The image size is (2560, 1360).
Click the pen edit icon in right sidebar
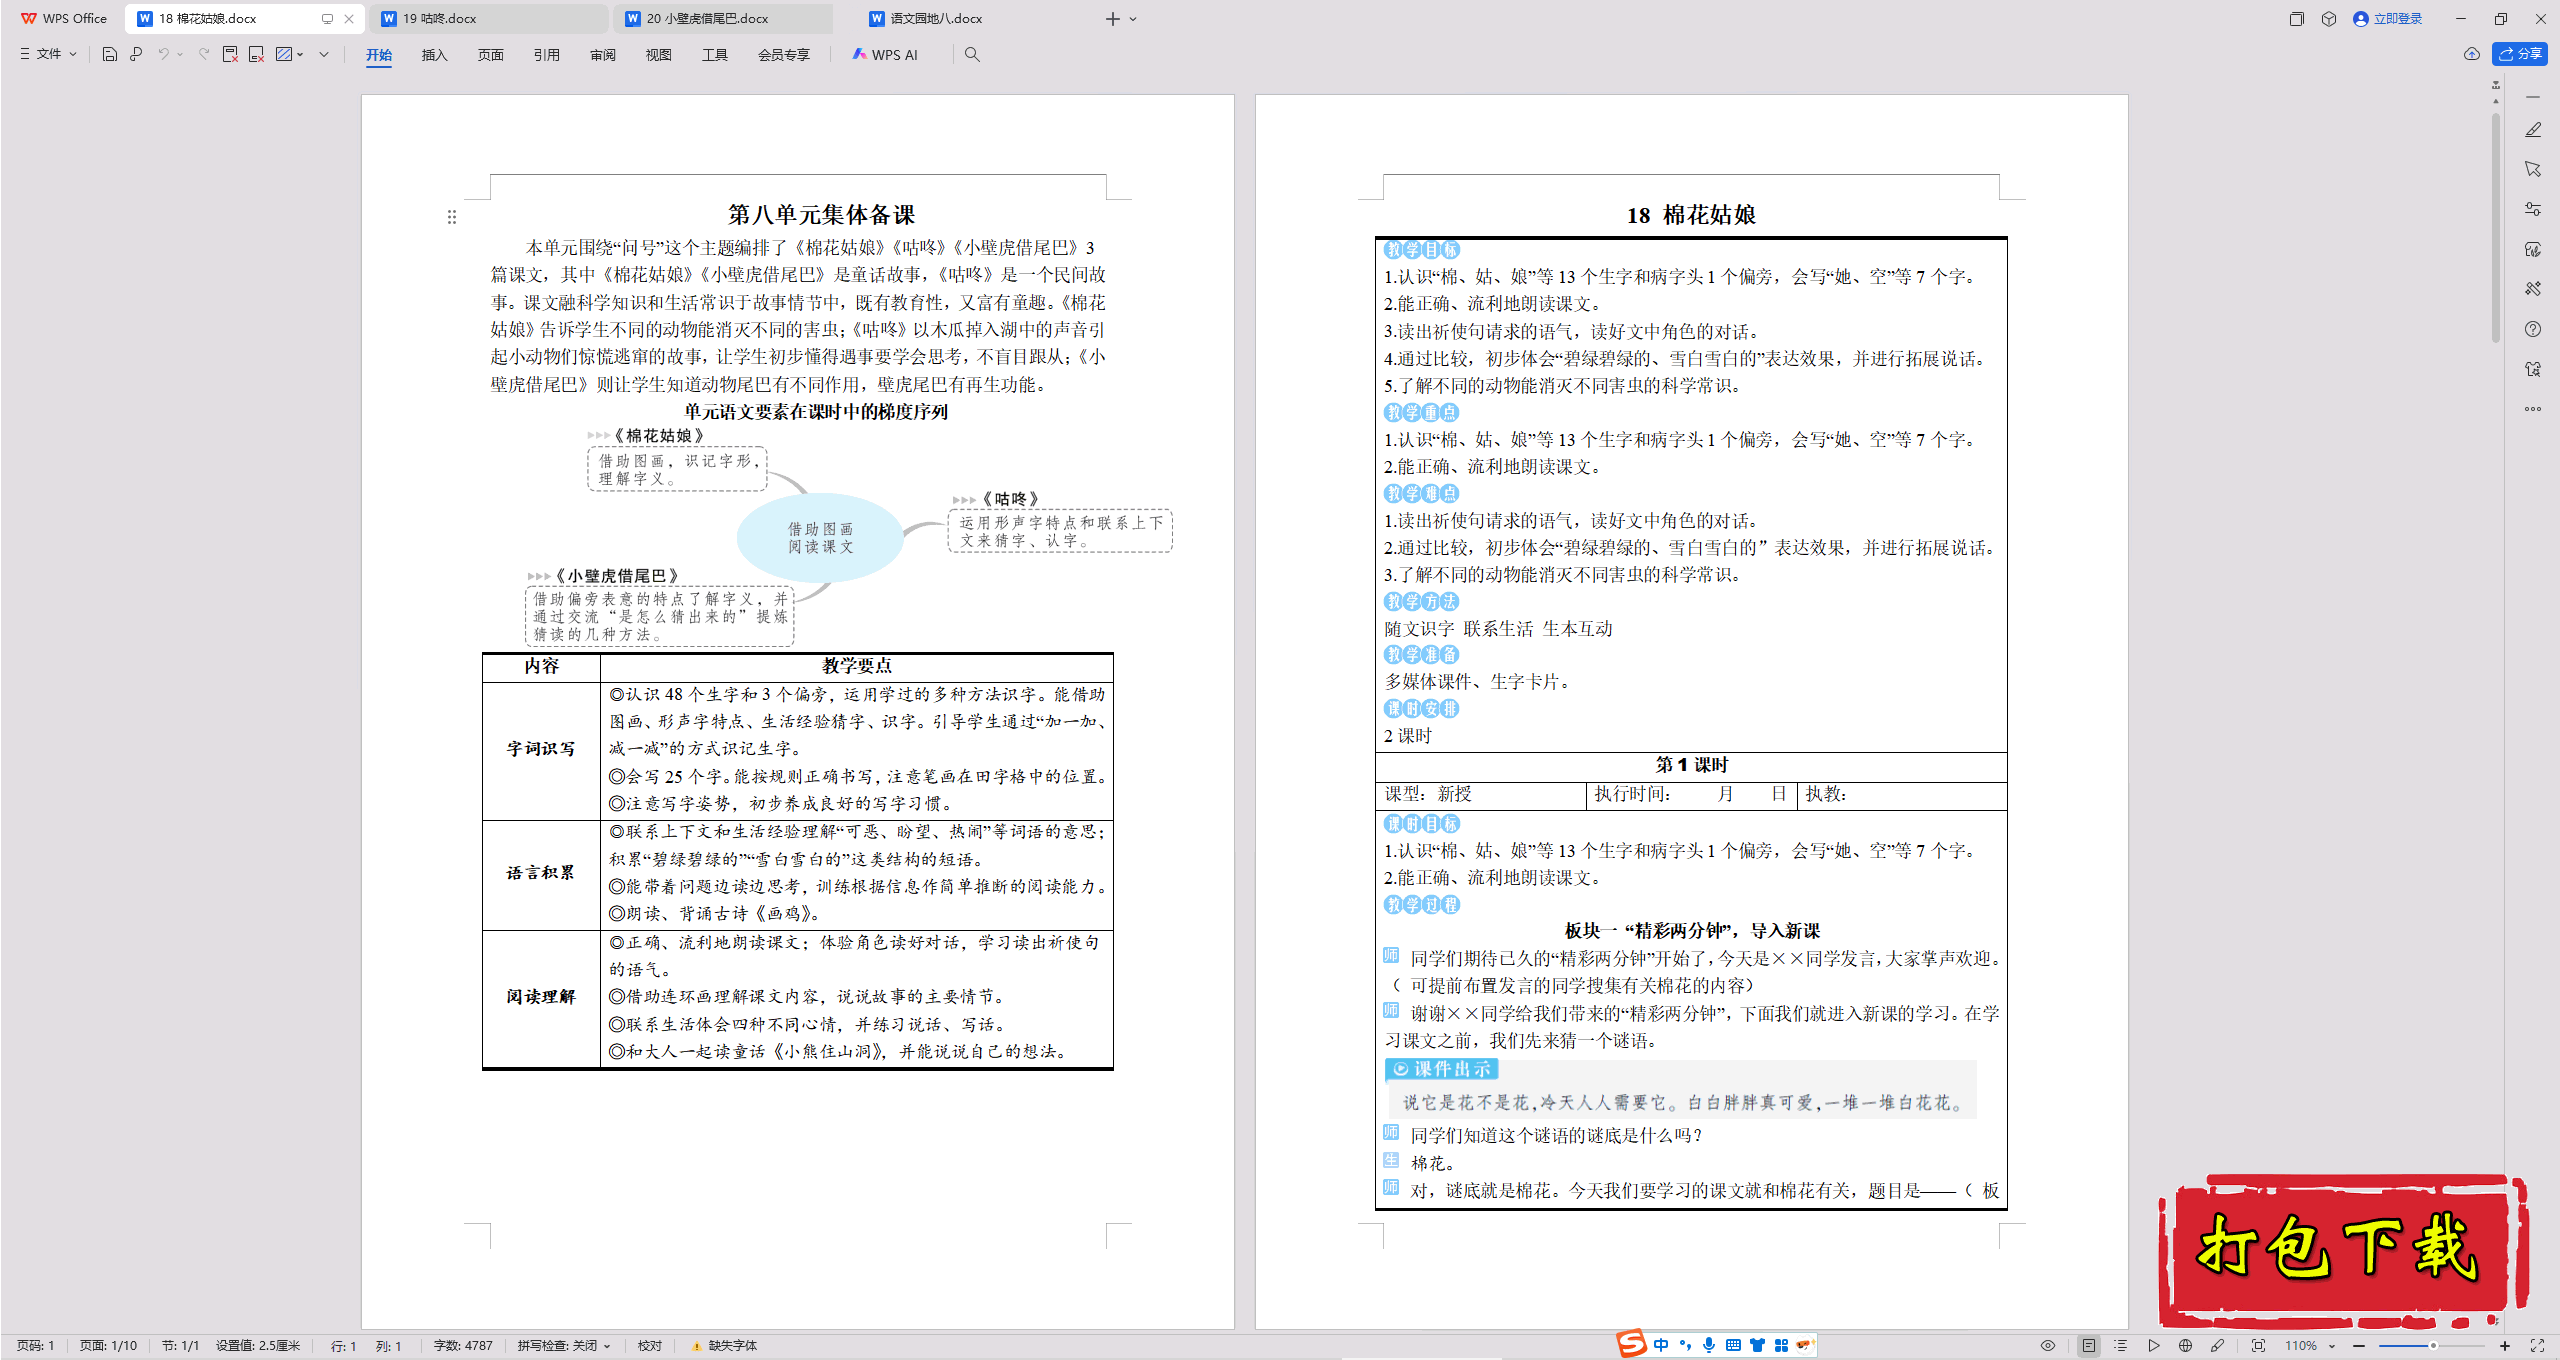(x=2533, y=130)
